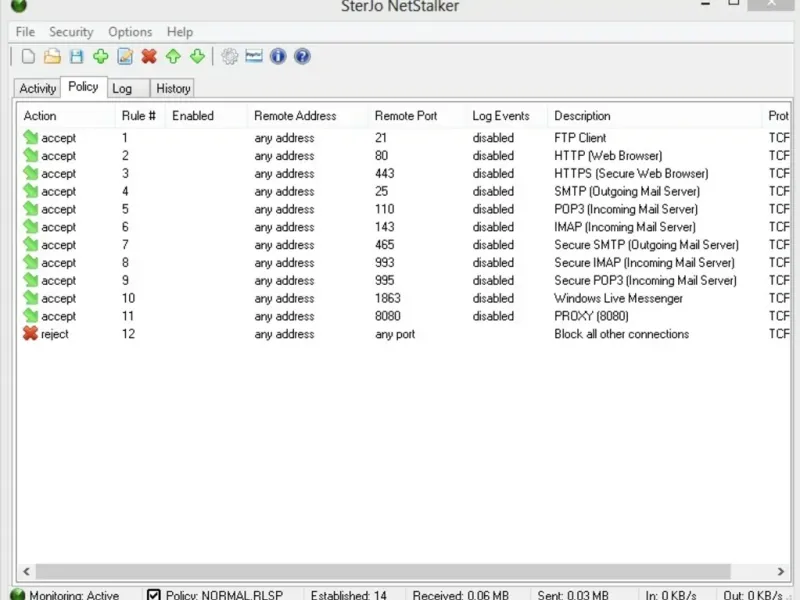Sort by the Rule # column header
The height and width of the screenshot is (600, 800).
coord(140,116)
